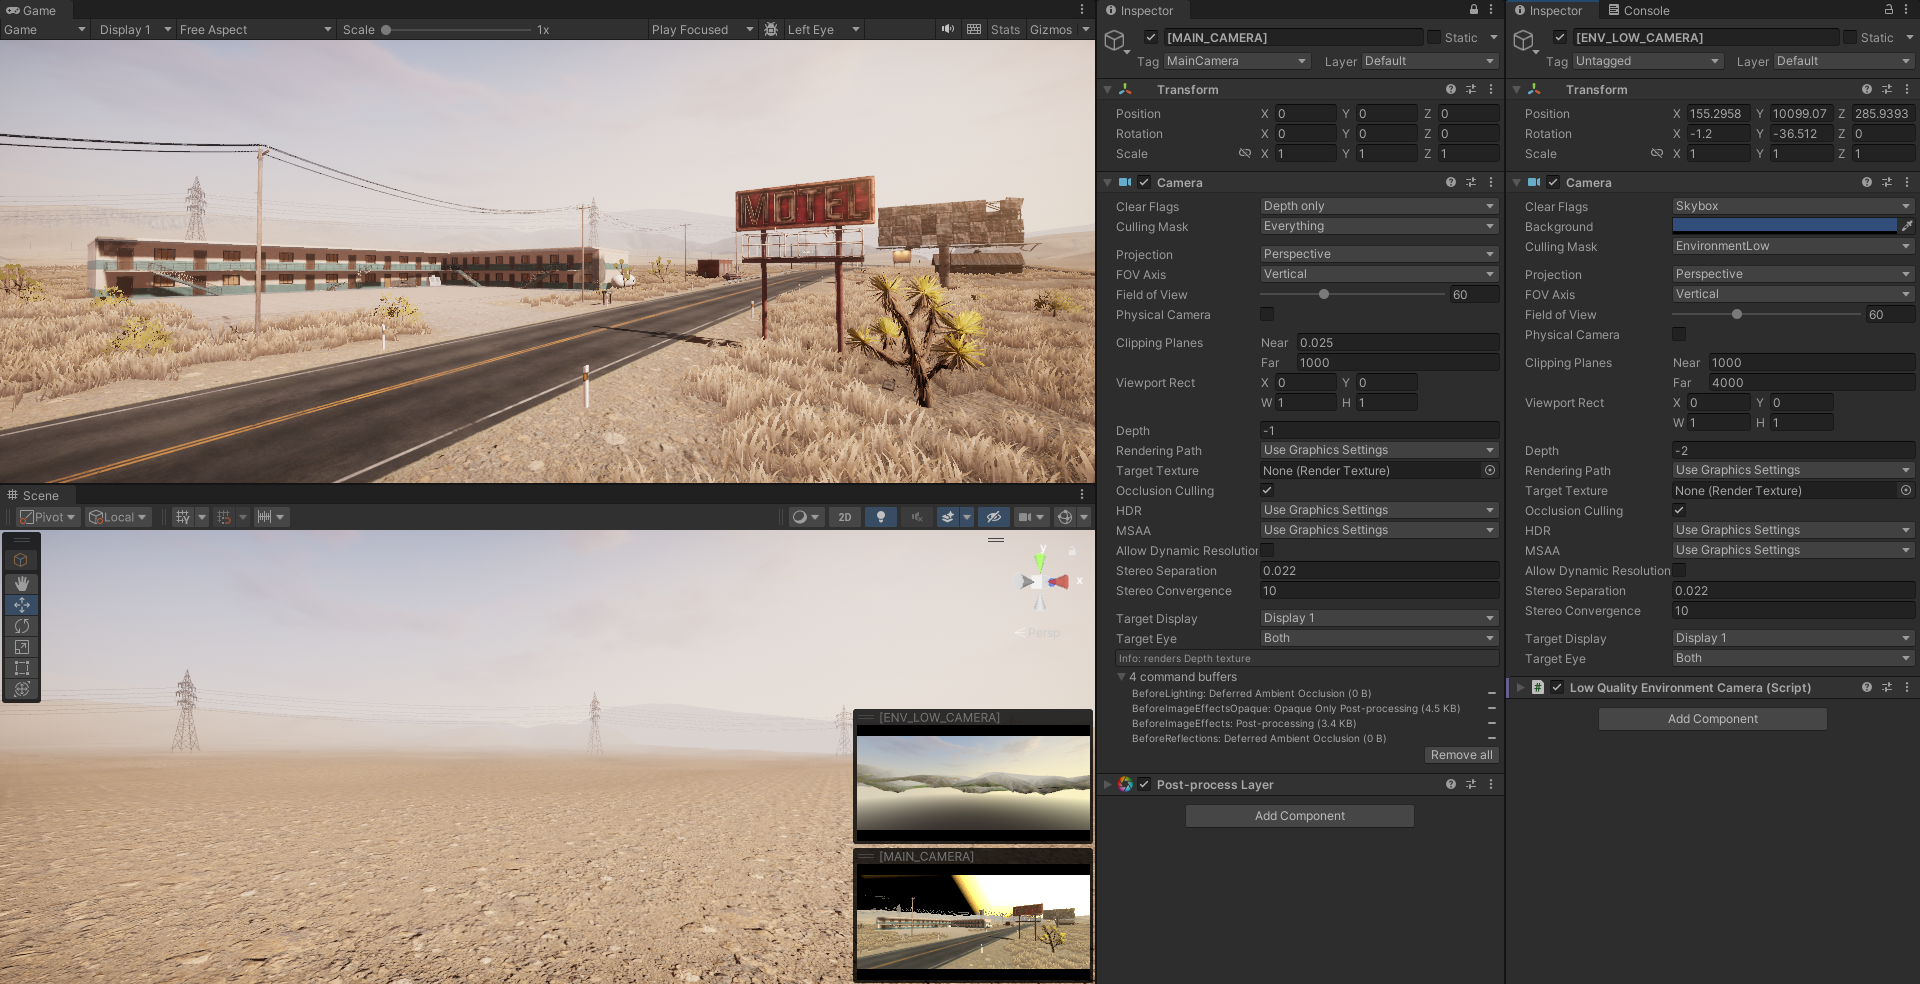
Task: Click snap increment ruler icon in Scene toolbar
Action: [x=264, y=517]
